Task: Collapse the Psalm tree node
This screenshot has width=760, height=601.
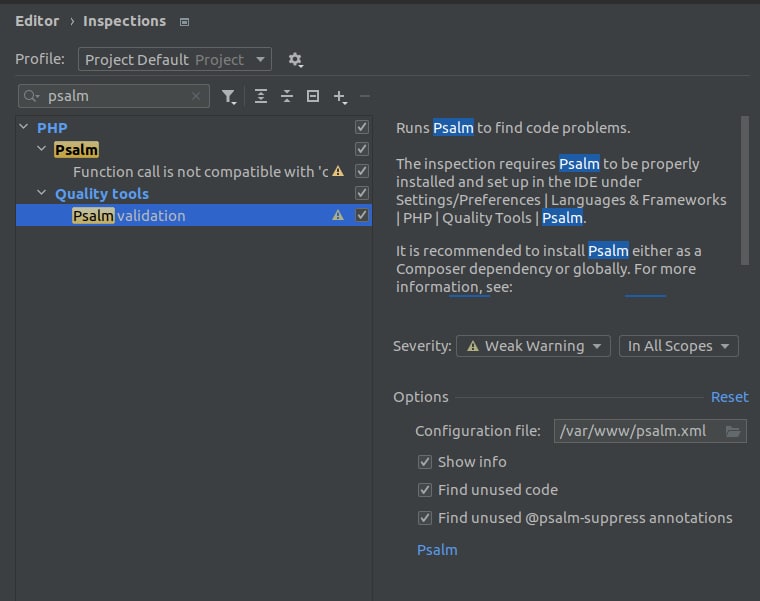Action: click(x=42, y=149)
